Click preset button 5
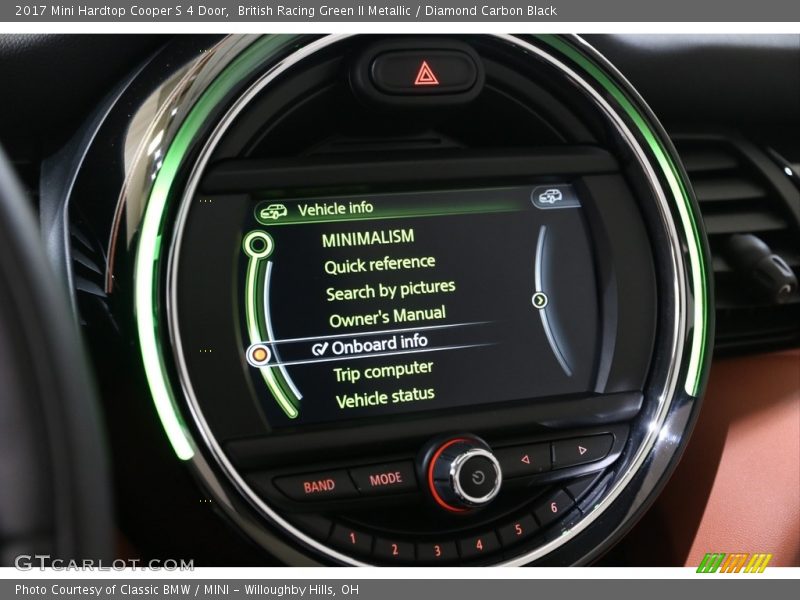The width and height of the screenshot is (800, 600). click(x=518, y=530)
